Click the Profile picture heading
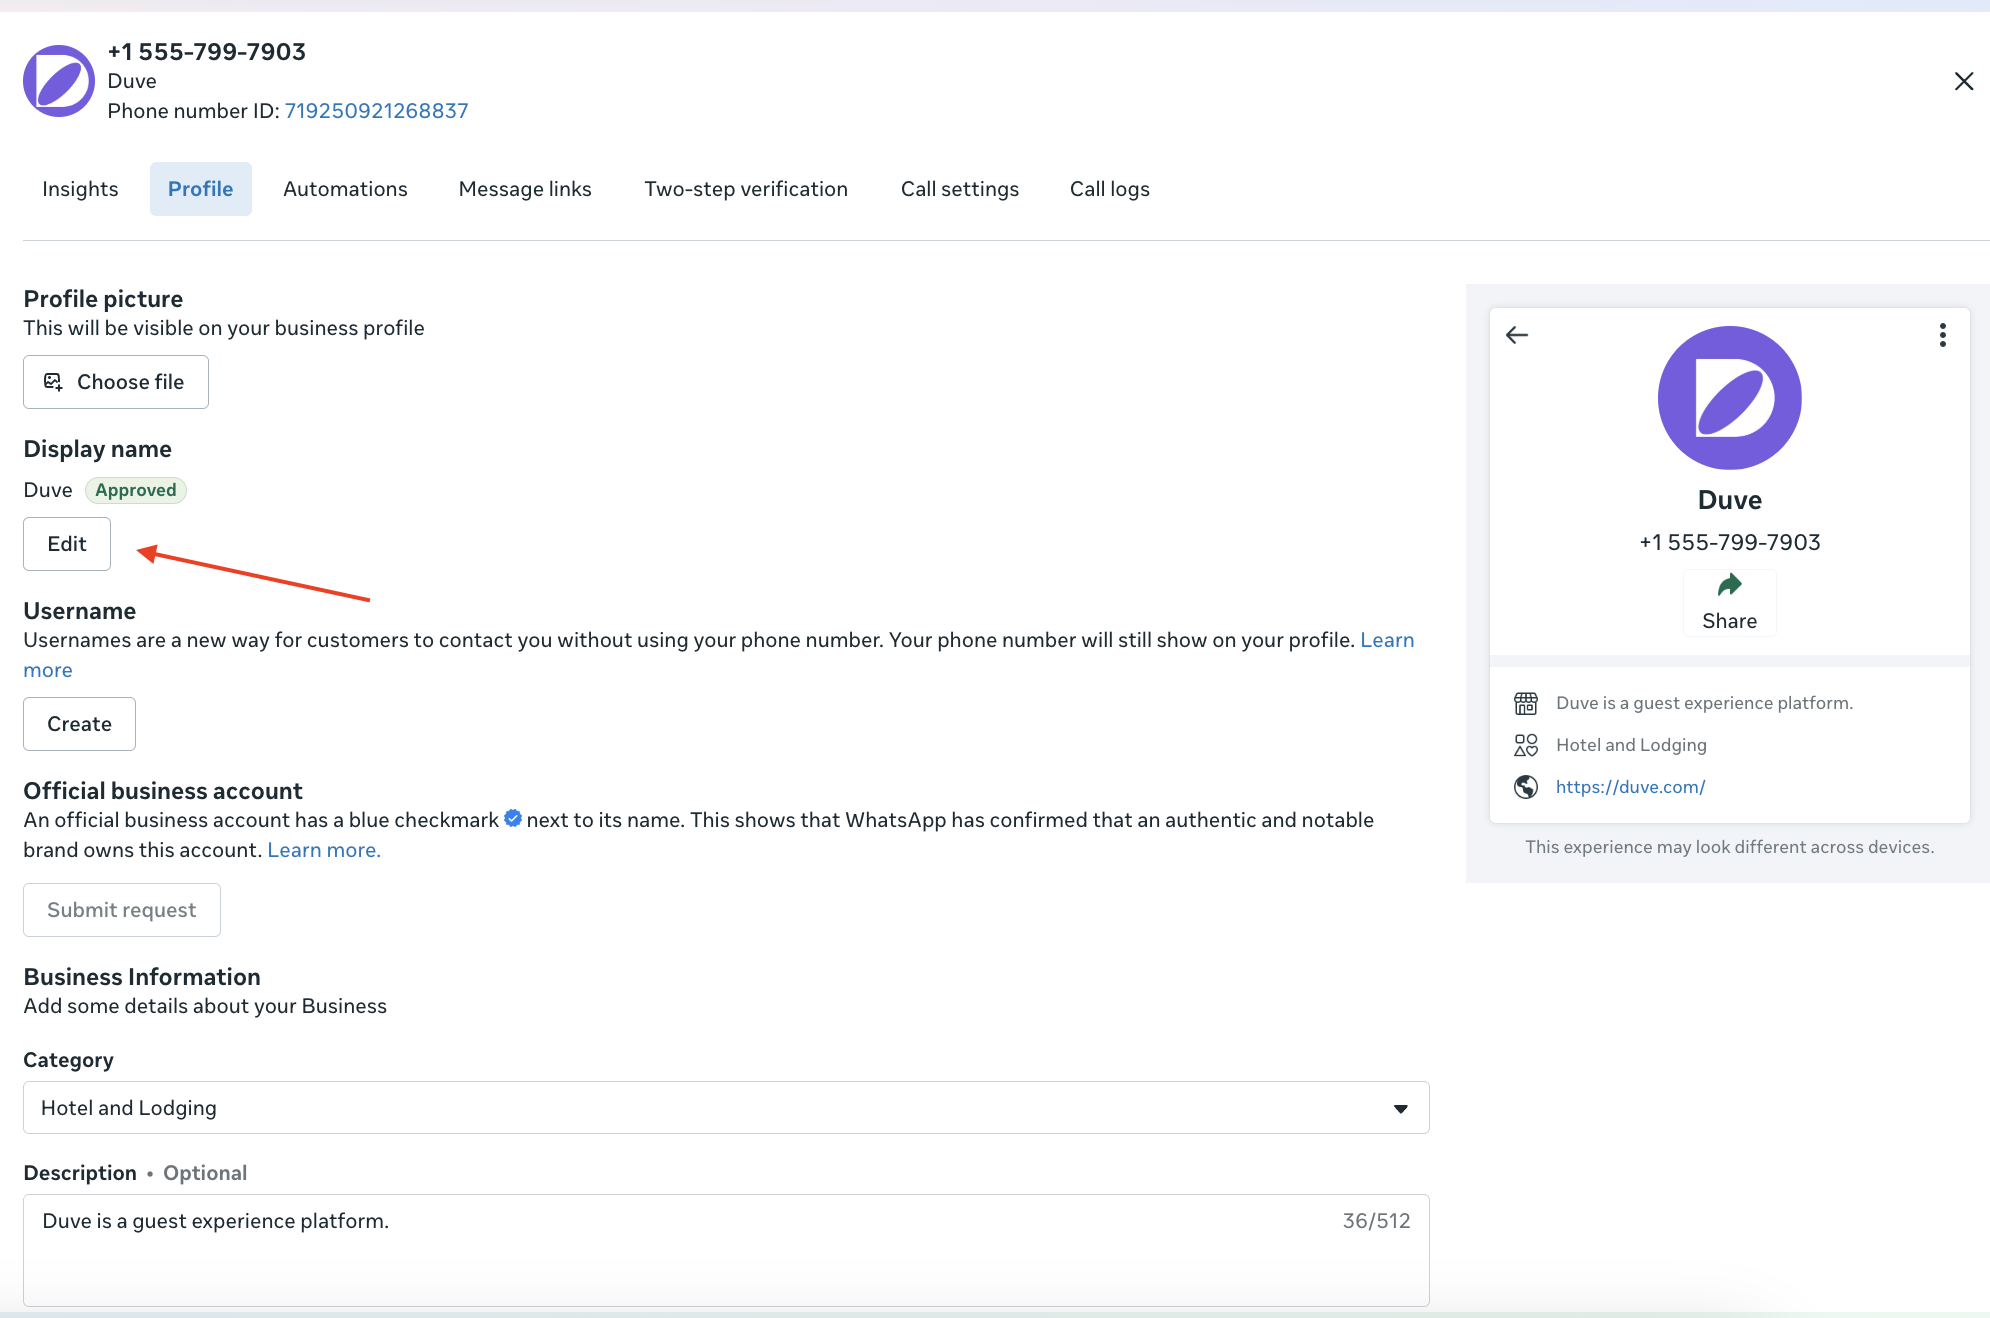1990x1318 pixels. point(103,299)
